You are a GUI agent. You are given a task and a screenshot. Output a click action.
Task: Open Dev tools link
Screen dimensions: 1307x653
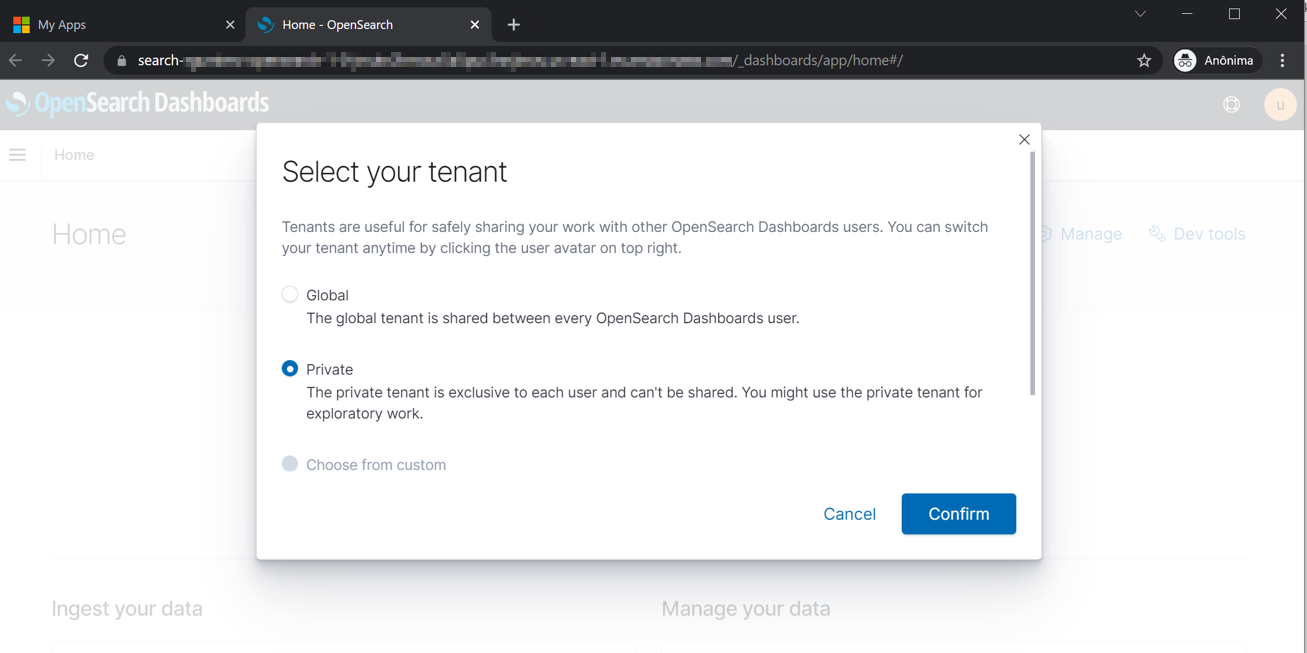[x=1197, y=234]
